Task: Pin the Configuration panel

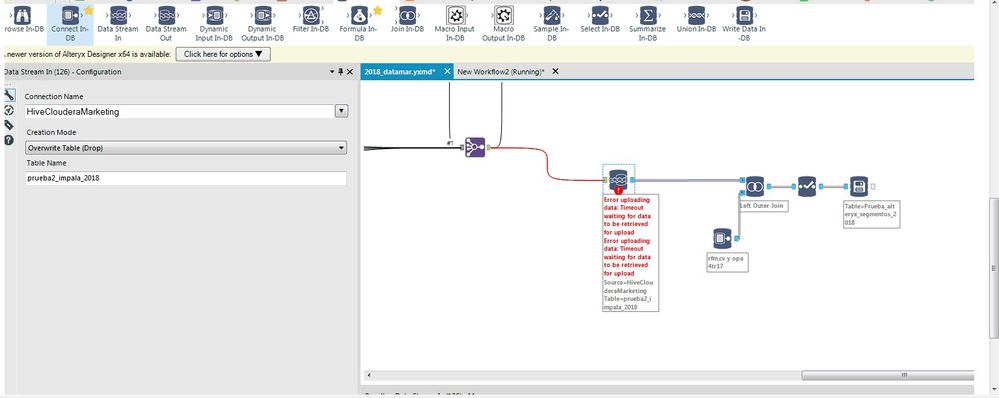Action: (x=340, y=72)
